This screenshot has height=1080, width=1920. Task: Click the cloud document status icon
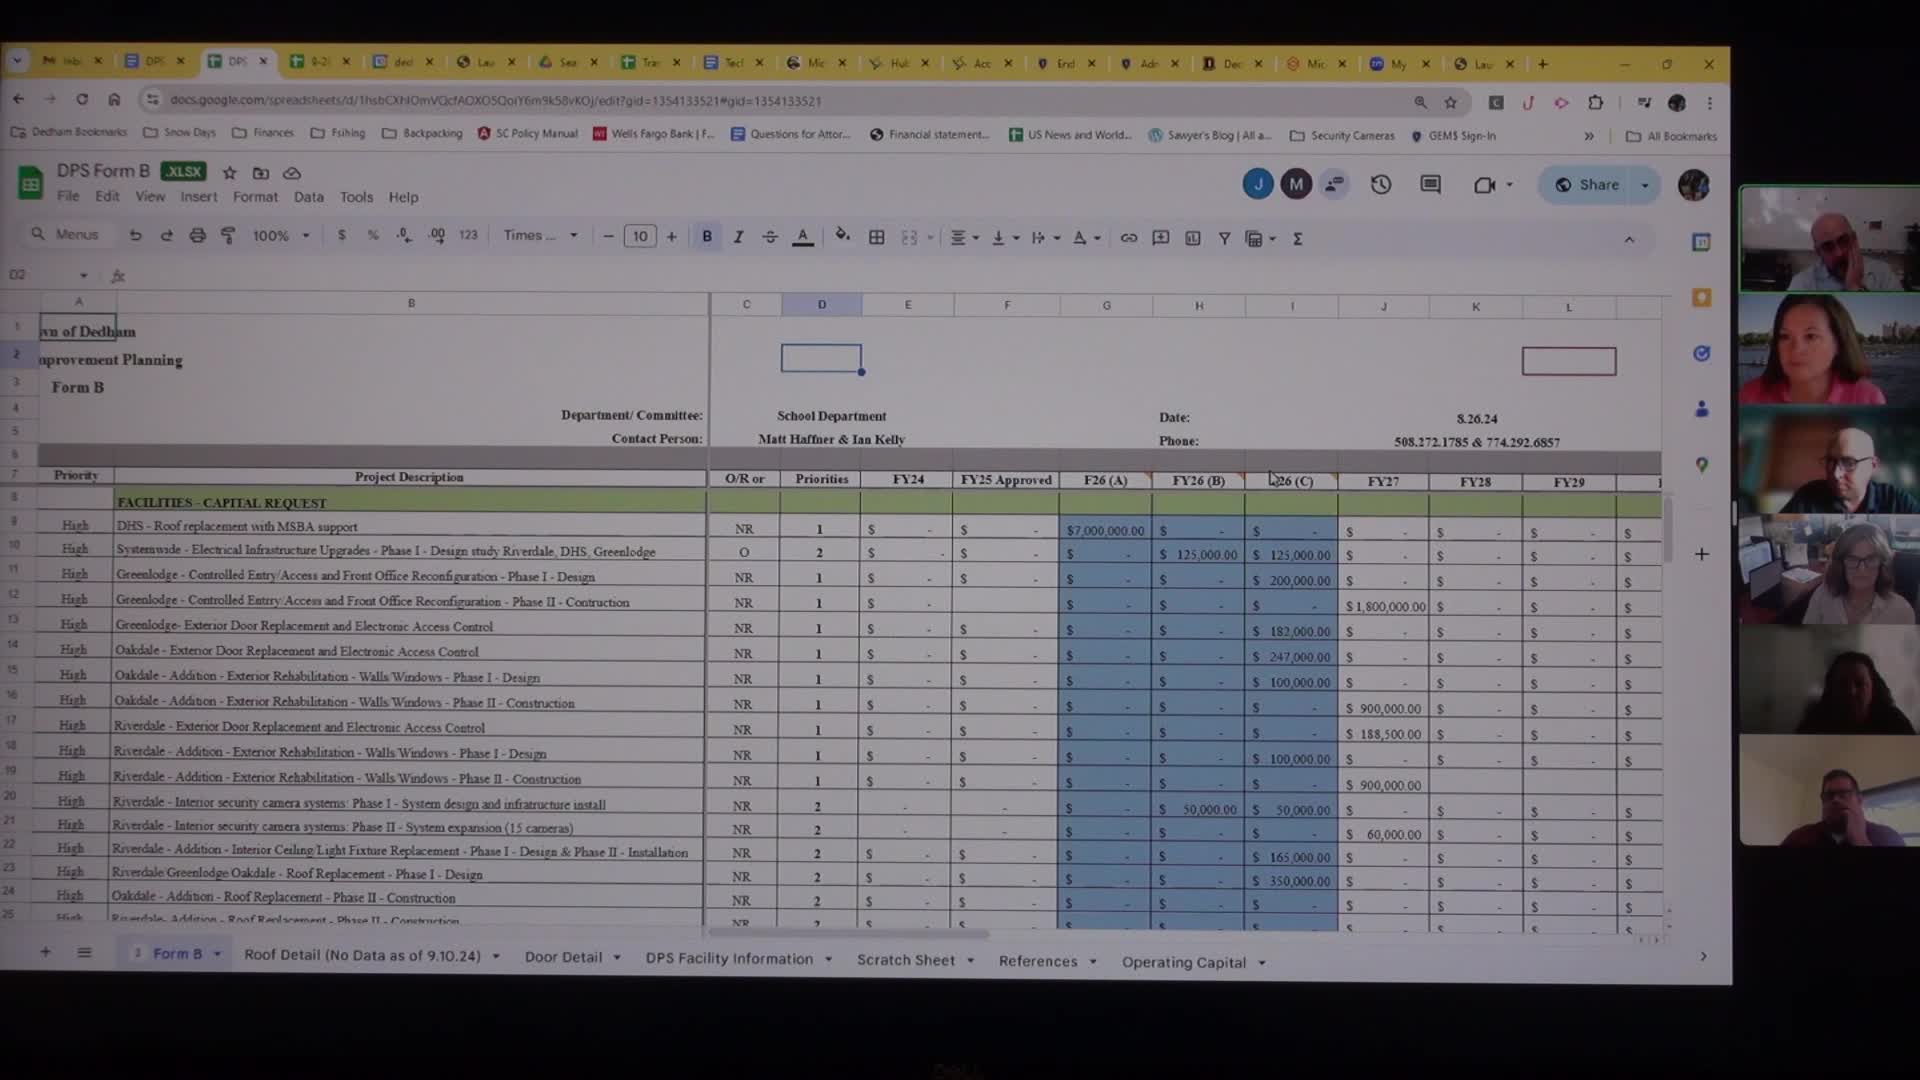coord(292,173)
